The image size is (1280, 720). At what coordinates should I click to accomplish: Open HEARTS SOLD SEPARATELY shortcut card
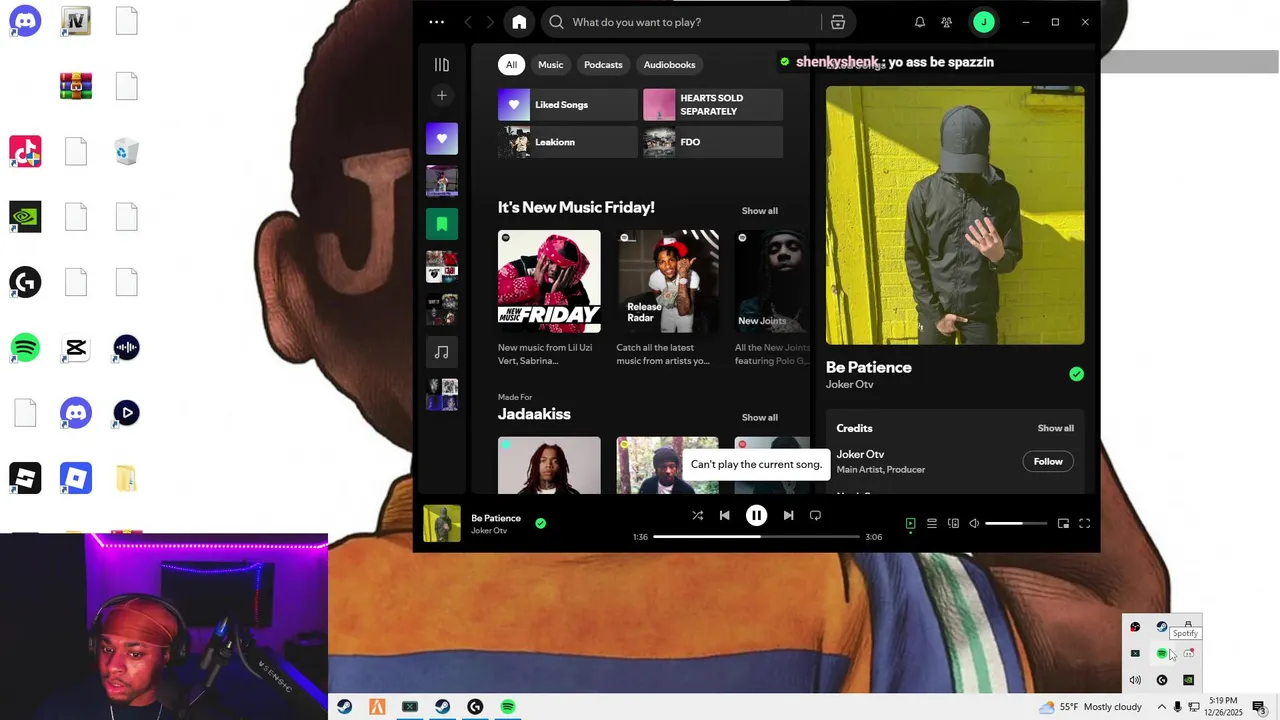tap(713, 105)
